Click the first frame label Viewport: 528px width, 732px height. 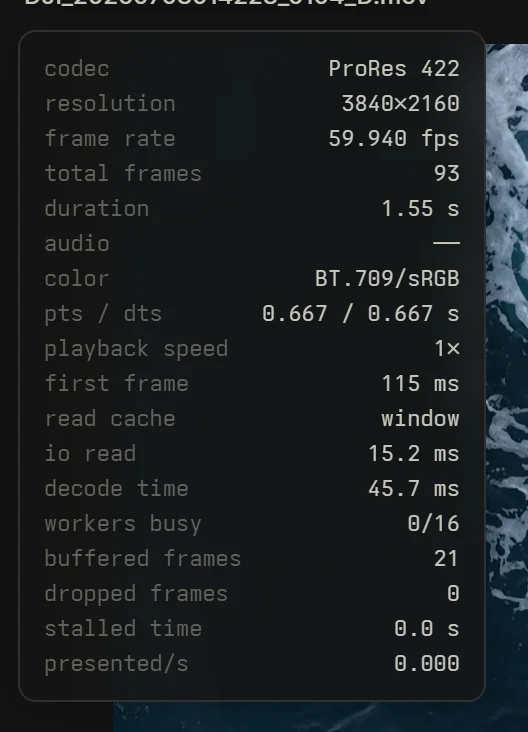[x=117, y=384]
